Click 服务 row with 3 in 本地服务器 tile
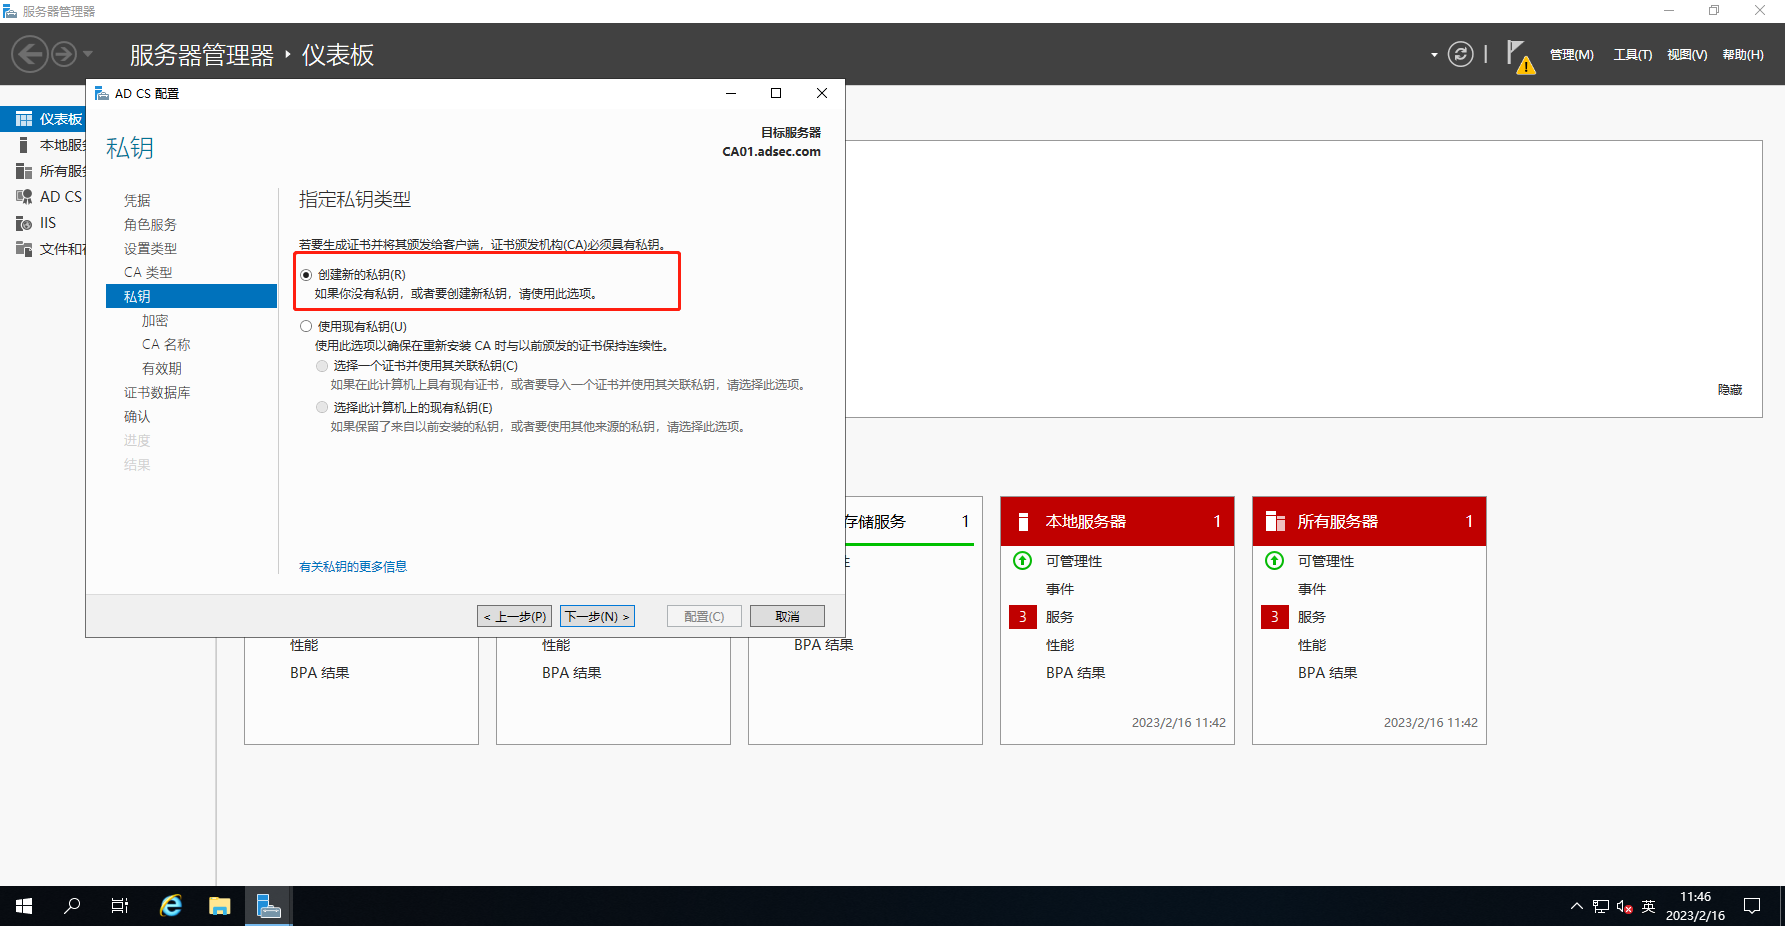 coord(1059,617)
